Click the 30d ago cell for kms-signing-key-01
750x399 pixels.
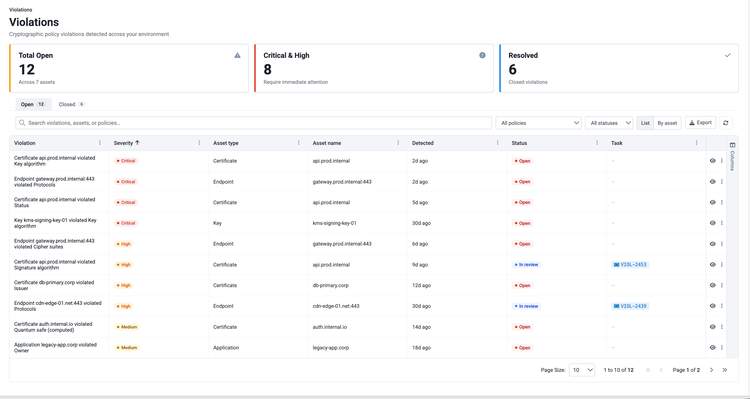coord(421,223)
